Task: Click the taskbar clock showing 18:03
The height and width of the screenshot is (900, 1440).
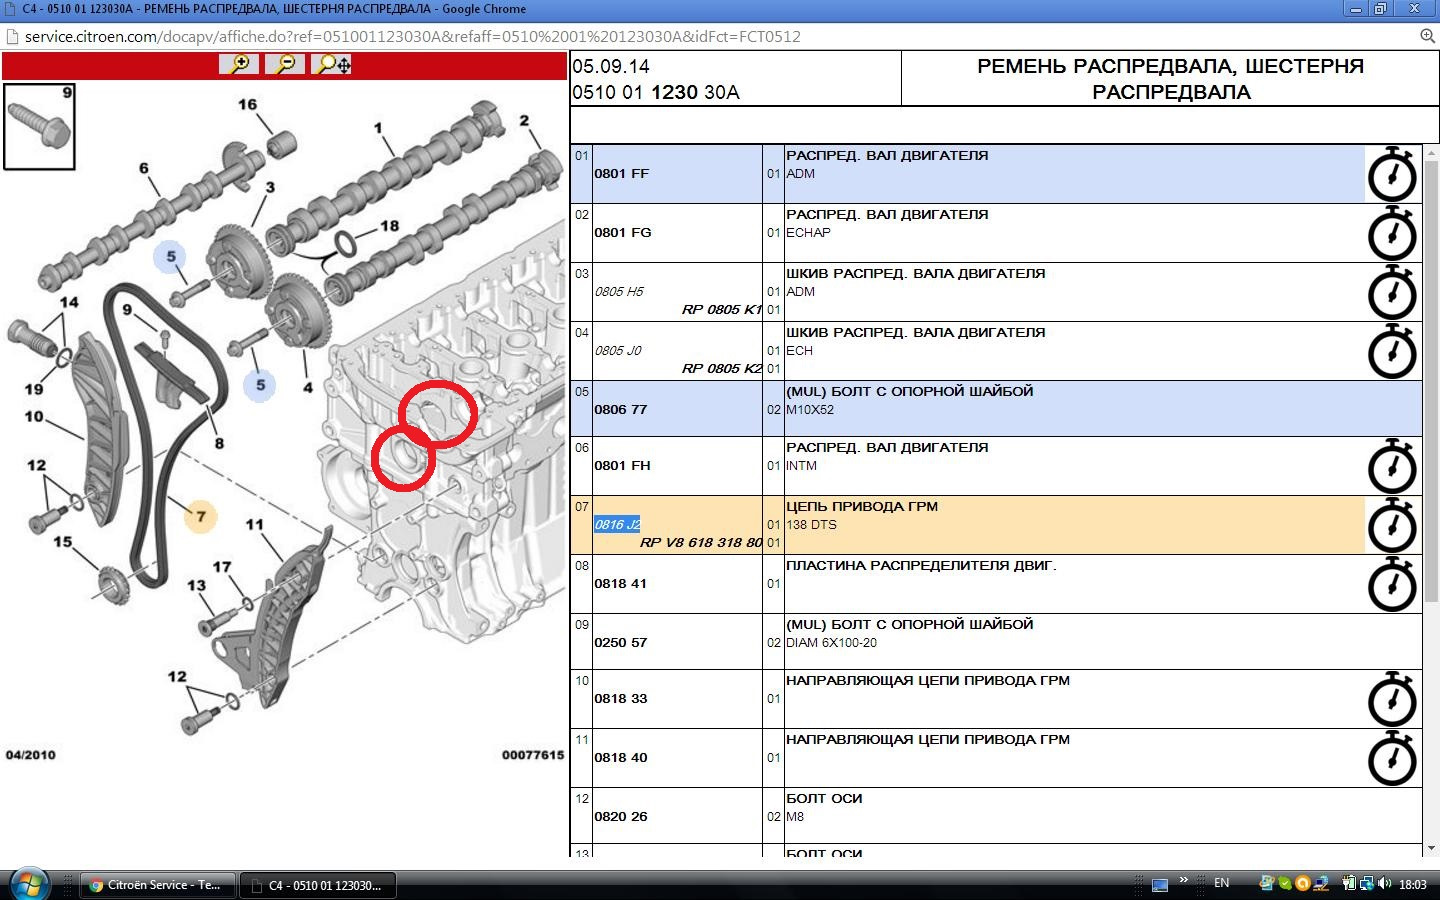Action: coord(1413,884)
